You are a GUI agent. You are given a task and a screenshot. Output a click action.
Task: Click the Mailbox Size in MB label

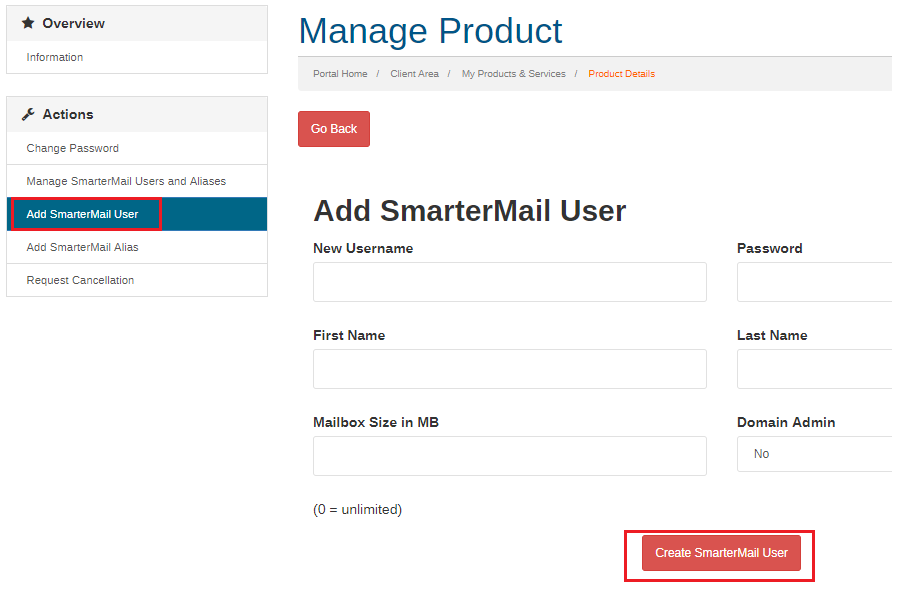tap(376, 422)
